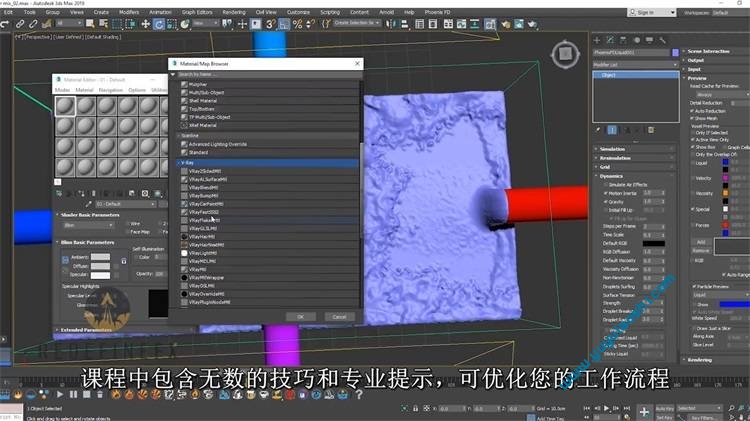Click the Sign In button
The width and height of the screenshot is (750, 421).
651,12
